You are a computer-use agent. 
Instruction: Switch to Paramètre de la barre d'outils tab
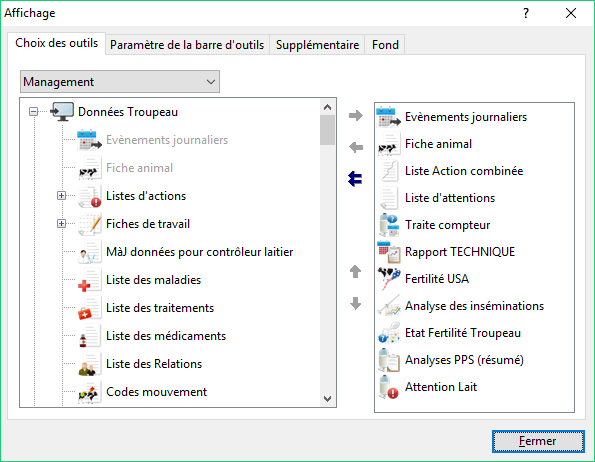tap(187, 45)
